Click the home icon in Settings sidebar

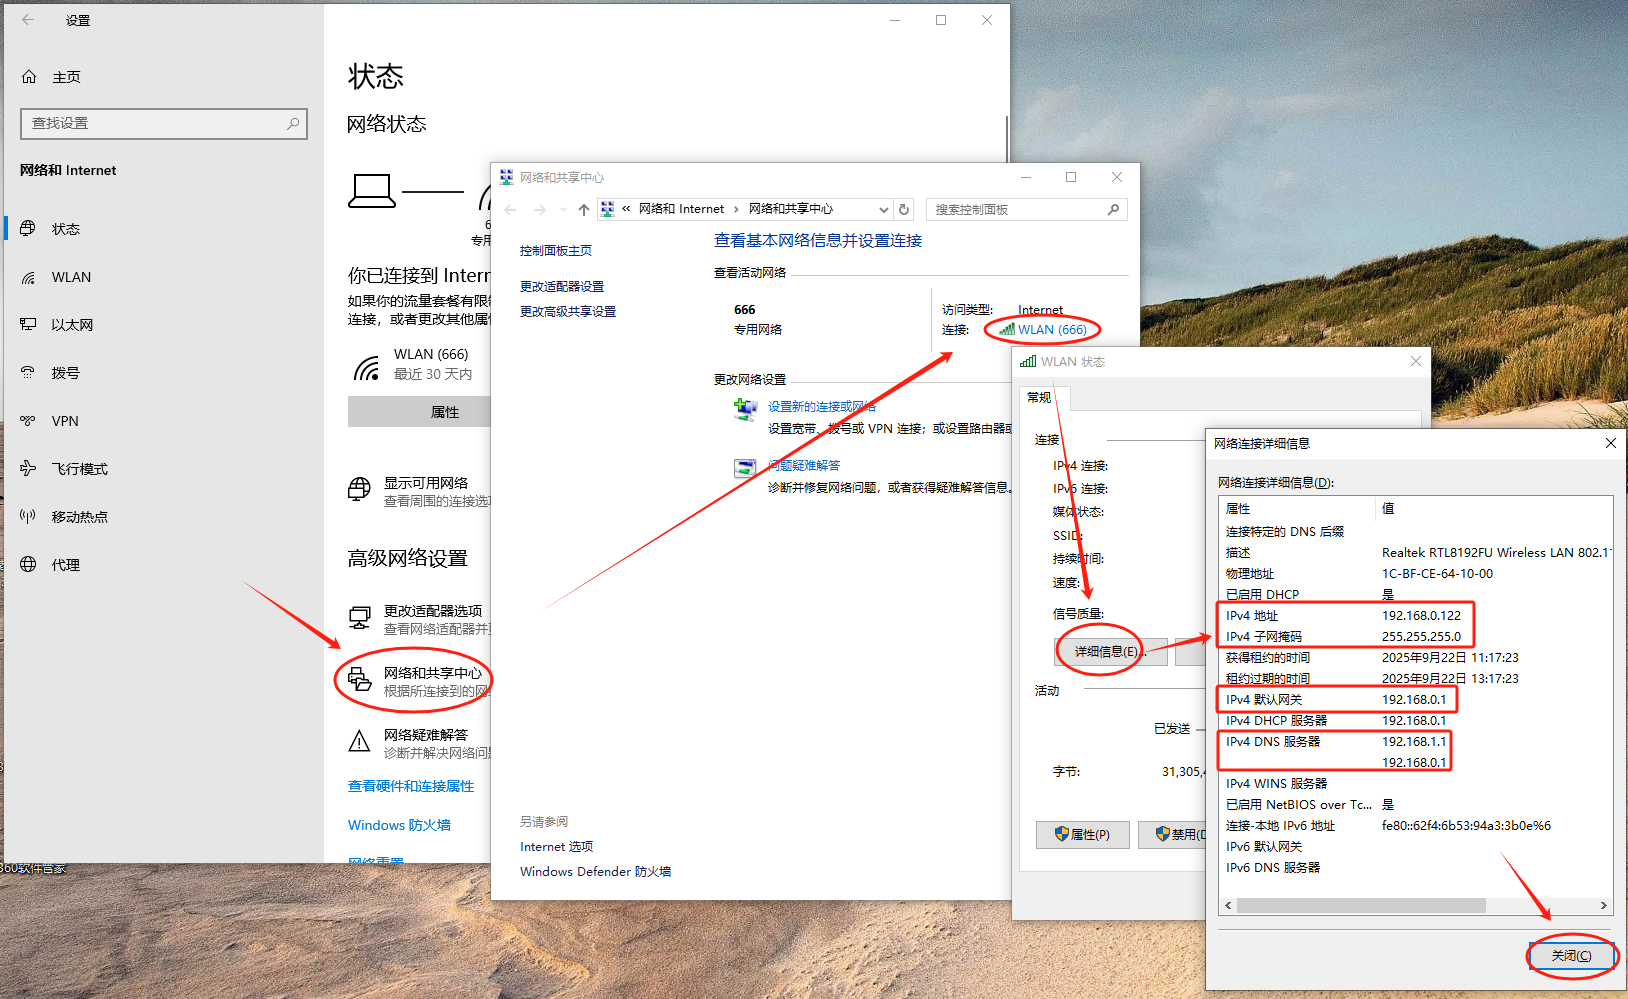(29, 77)
